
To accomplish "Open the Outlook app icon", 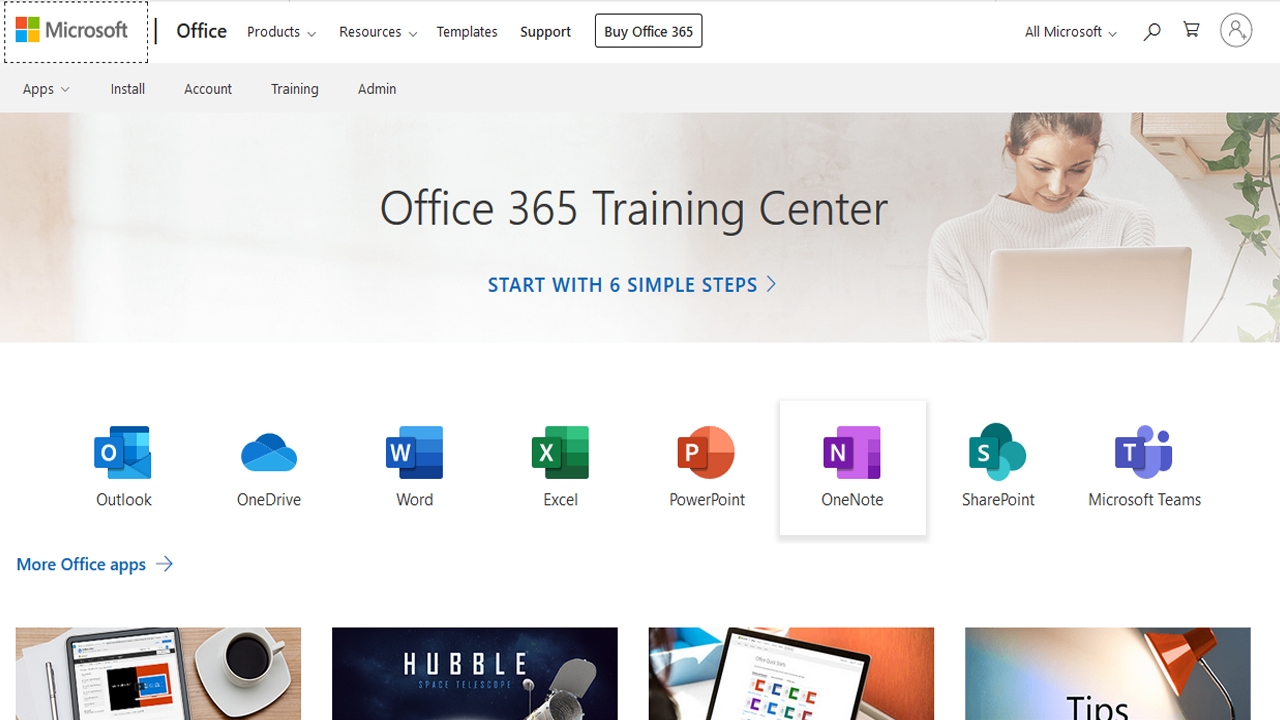I will click(123, 453).
